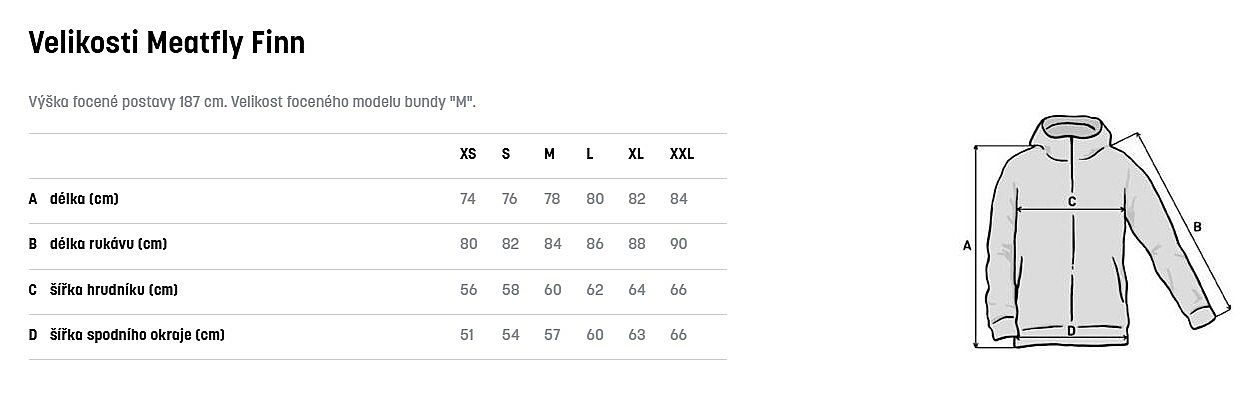Select the "šířka hrudníku (cm)" row label
This screenshot has height=405, width=1255.
click(x=114, y=290)
